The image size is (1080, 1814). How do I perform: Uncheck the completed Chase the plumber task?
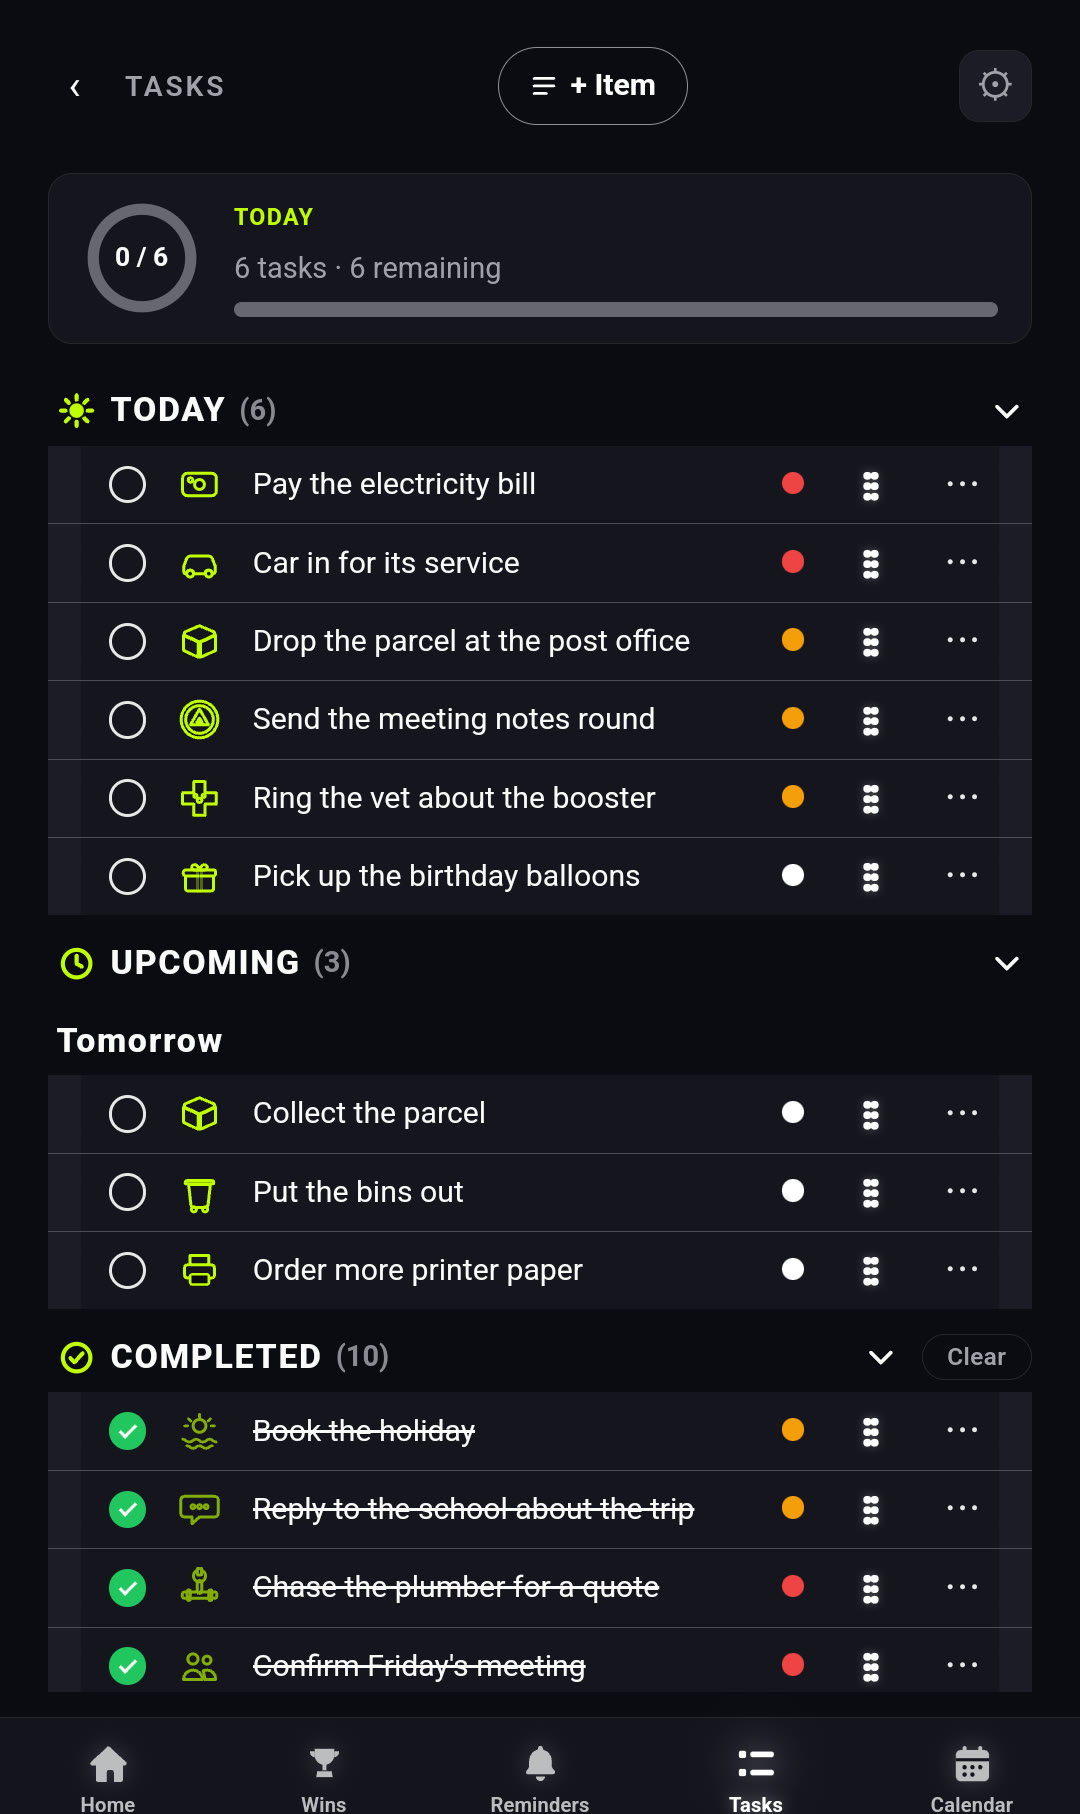[x=127, y=1588]
